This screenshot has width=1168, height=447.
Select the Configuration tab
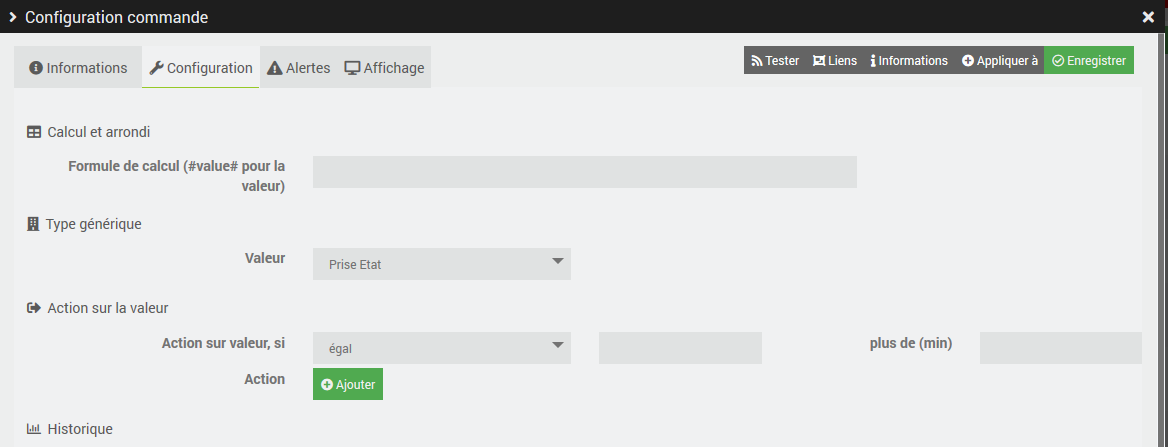point(201,68)
